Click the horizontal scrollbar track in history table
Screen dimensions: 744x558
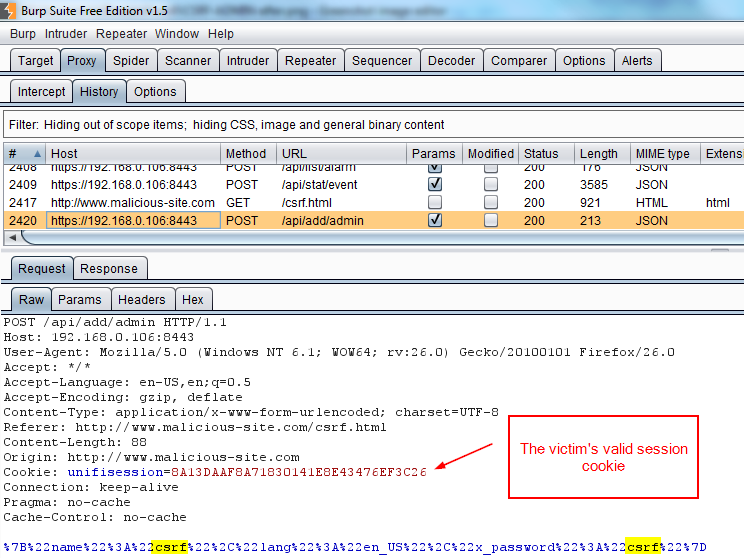point(382,237)
